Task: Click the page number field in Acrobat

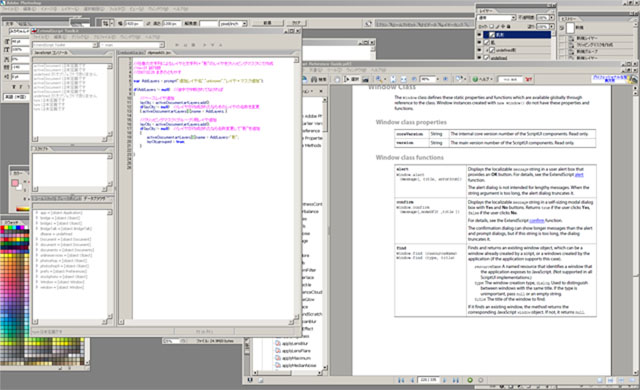Action: [428, 380]
